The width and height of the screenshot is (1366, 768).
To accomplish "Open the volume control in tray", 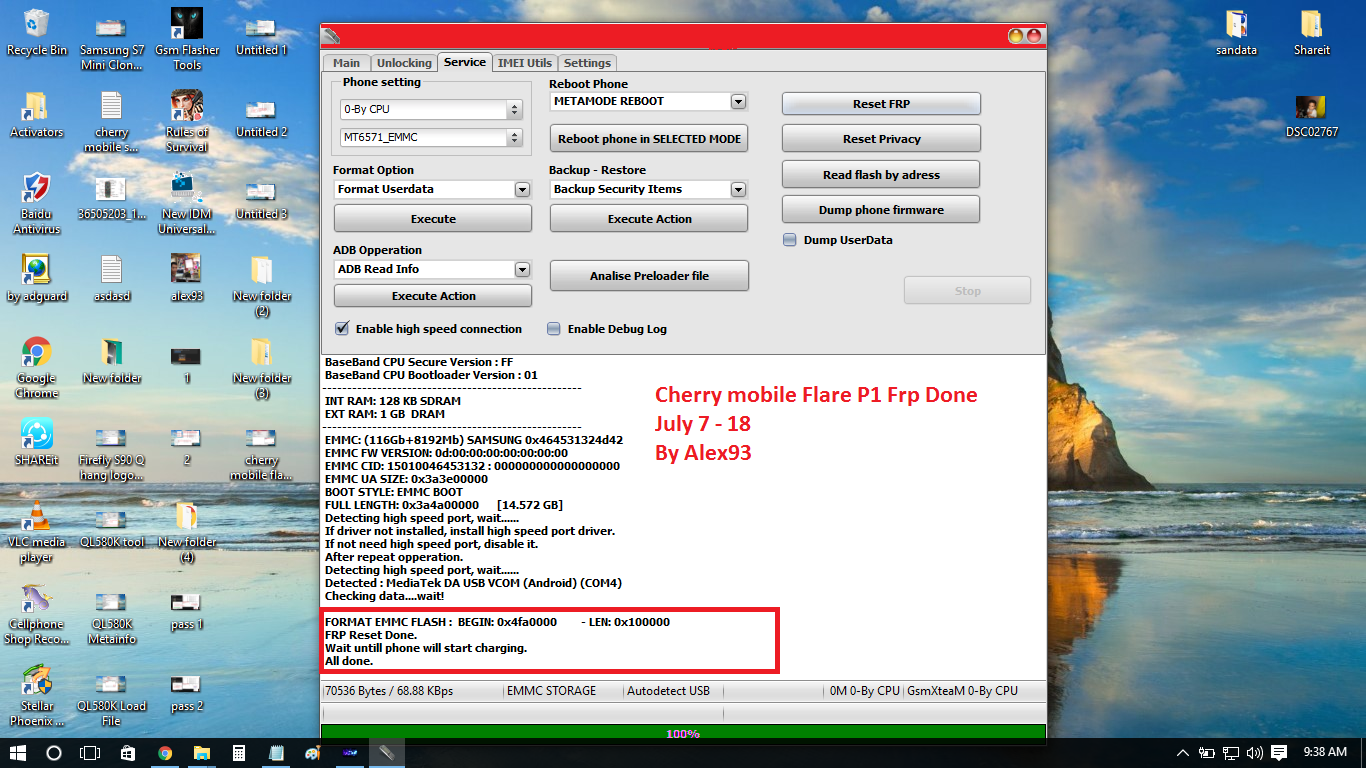I will [1257, 753].
